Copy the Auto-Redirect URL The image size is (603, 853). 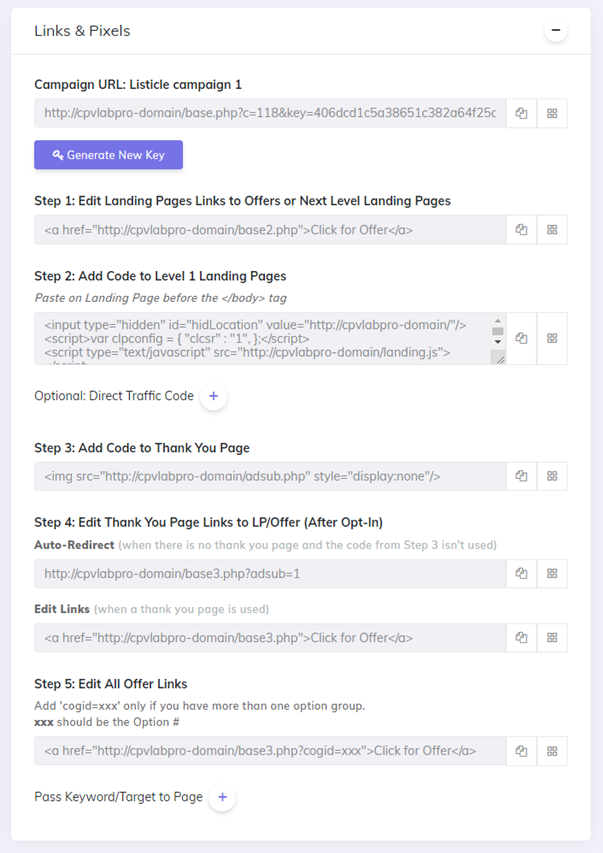(x=521, y=573)
